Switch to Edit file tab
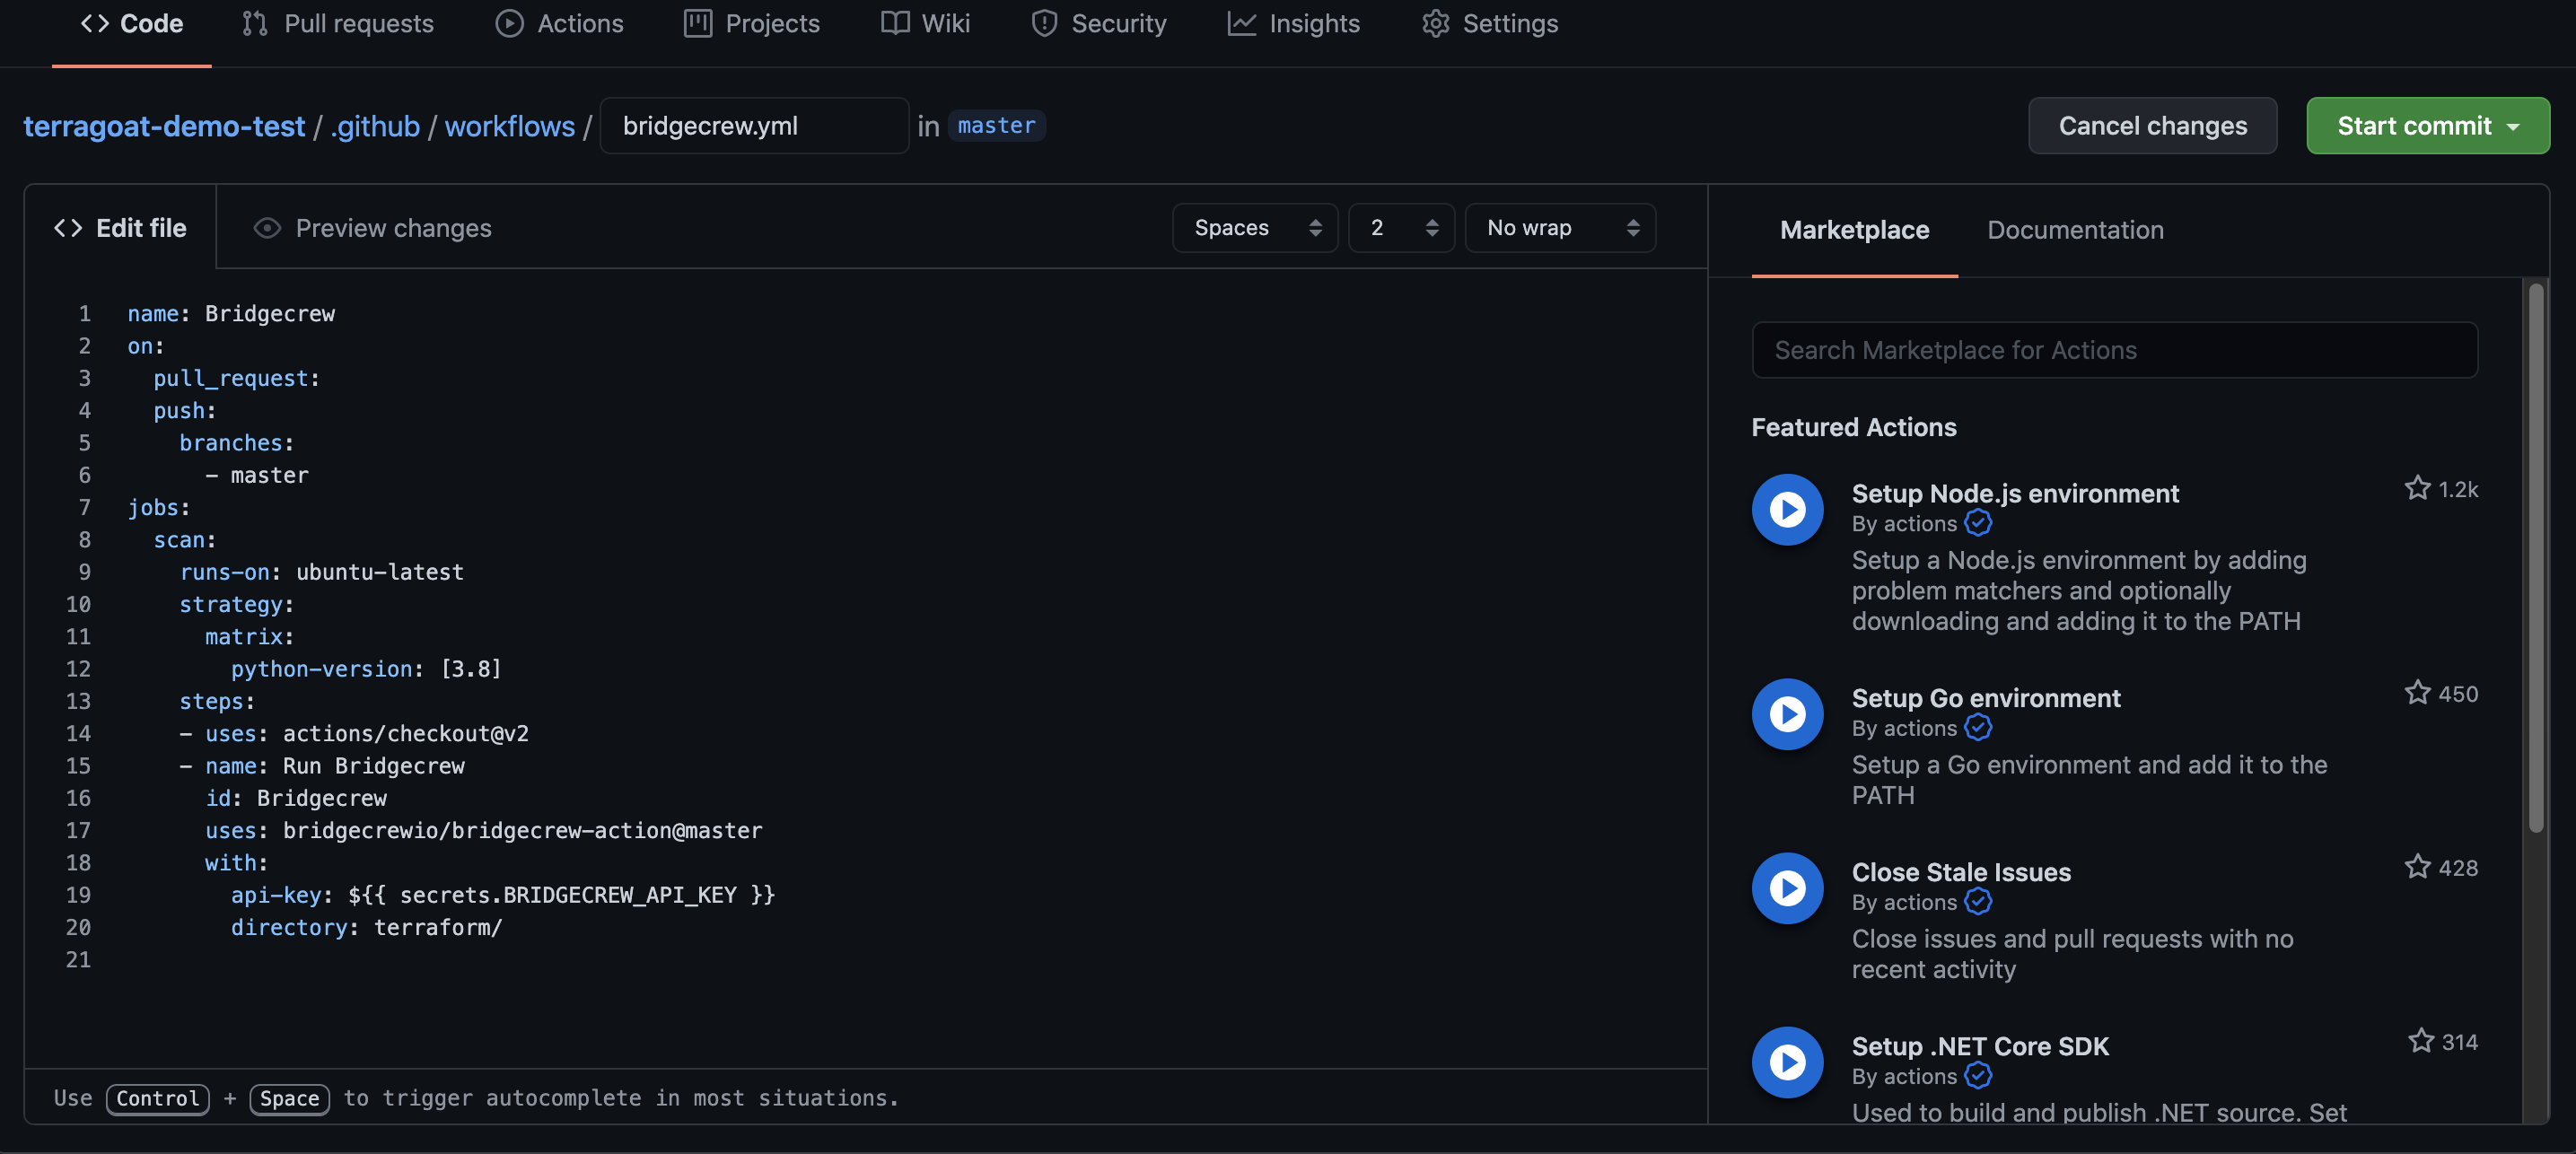The image size is (2576, 1154). [120, 228]
